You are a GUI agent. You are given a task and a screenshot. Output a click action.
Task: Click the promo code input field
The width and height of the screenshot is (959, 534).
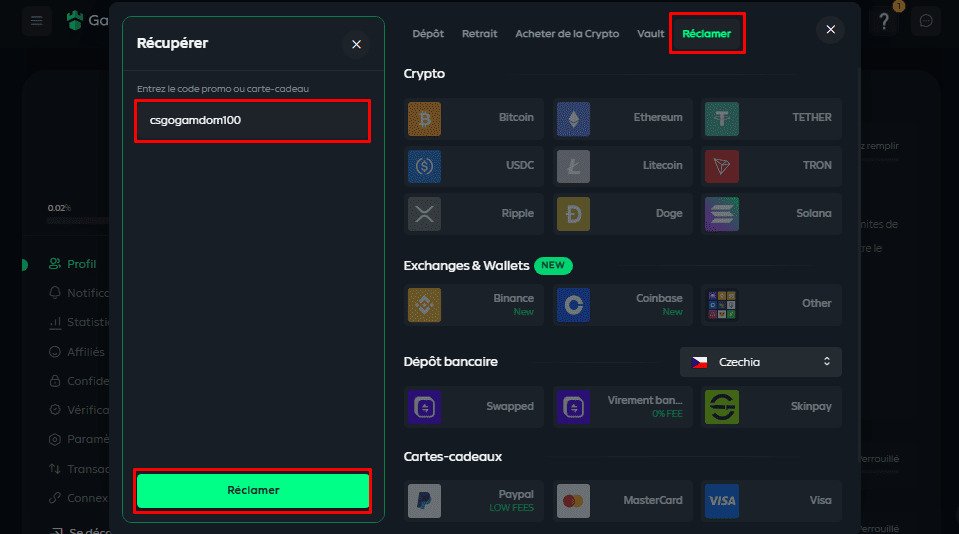252,121
